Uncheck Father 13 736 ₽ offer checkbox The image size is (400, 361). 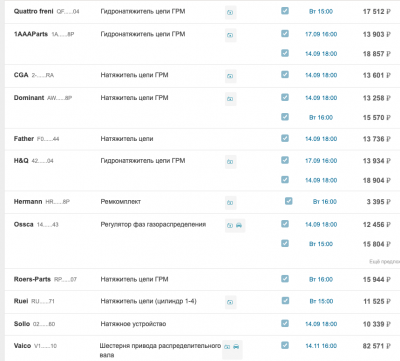tap(285, 138)
